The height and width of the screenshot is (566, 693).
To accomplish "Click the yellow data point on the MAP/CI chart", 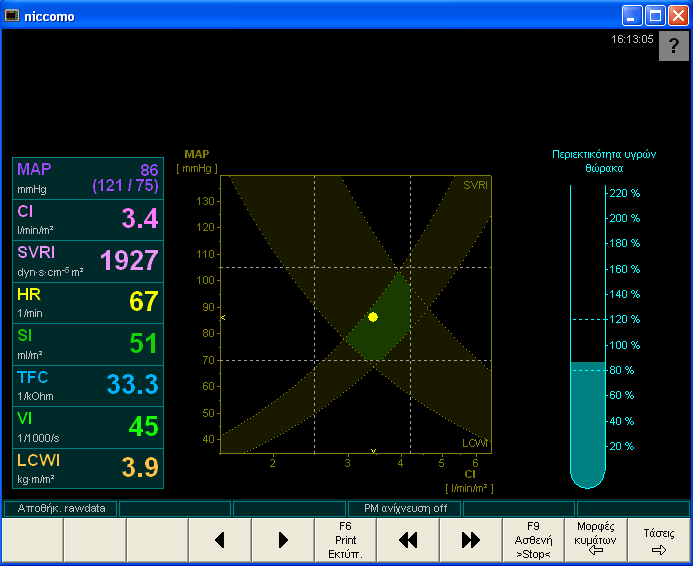I will click(373, 317).
